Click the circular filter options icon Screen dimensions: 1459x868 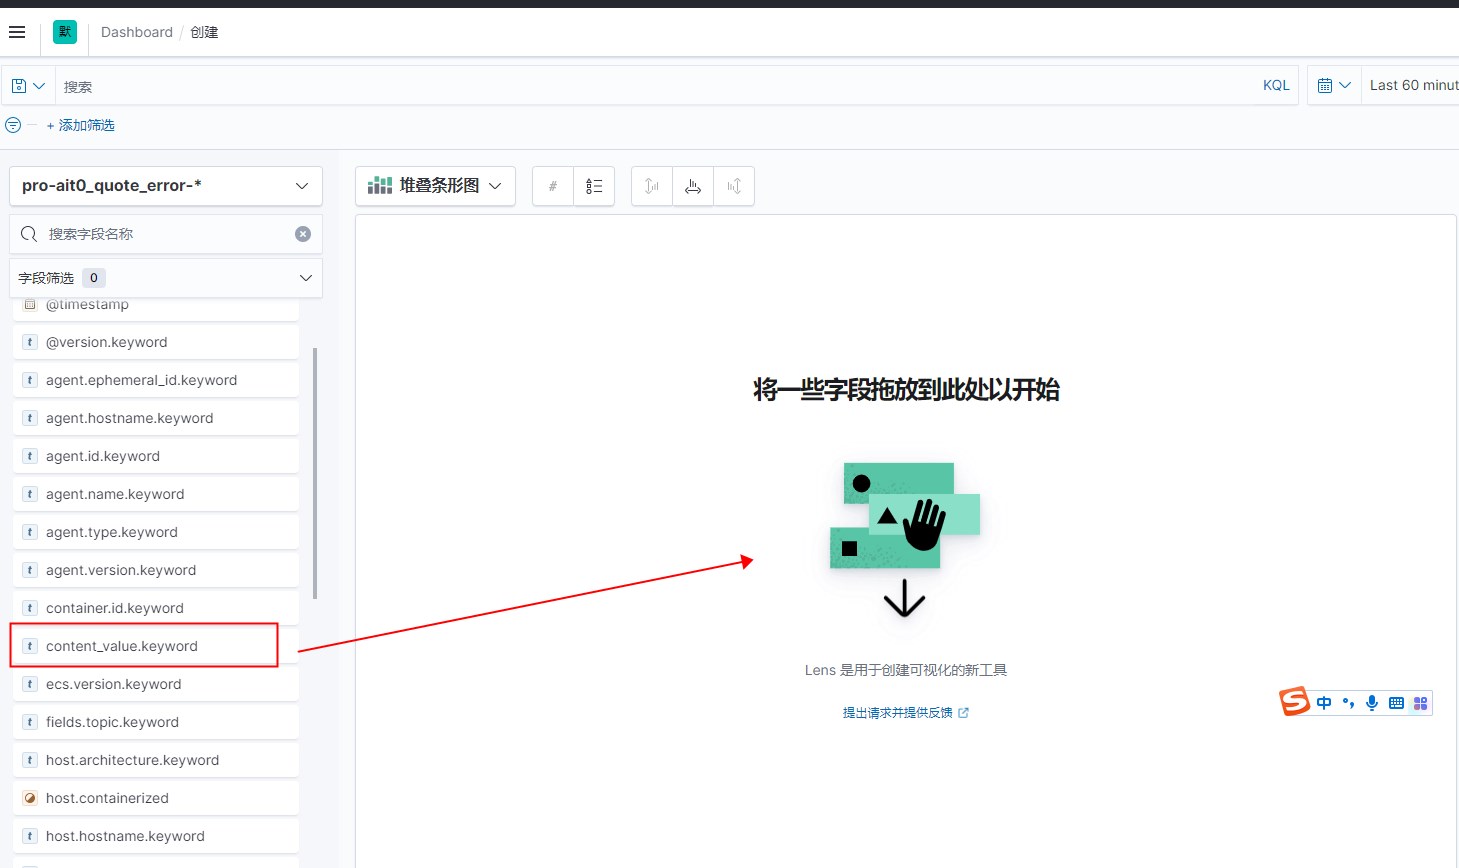(x=13, y=125)
